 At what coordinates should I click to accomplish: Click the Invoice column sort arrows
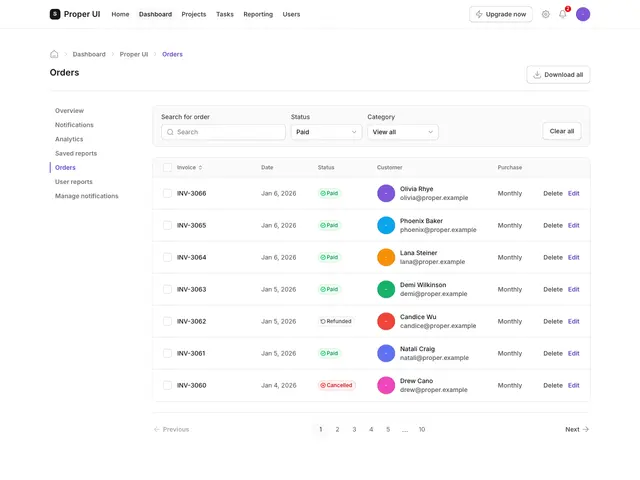tap(200, 167)
